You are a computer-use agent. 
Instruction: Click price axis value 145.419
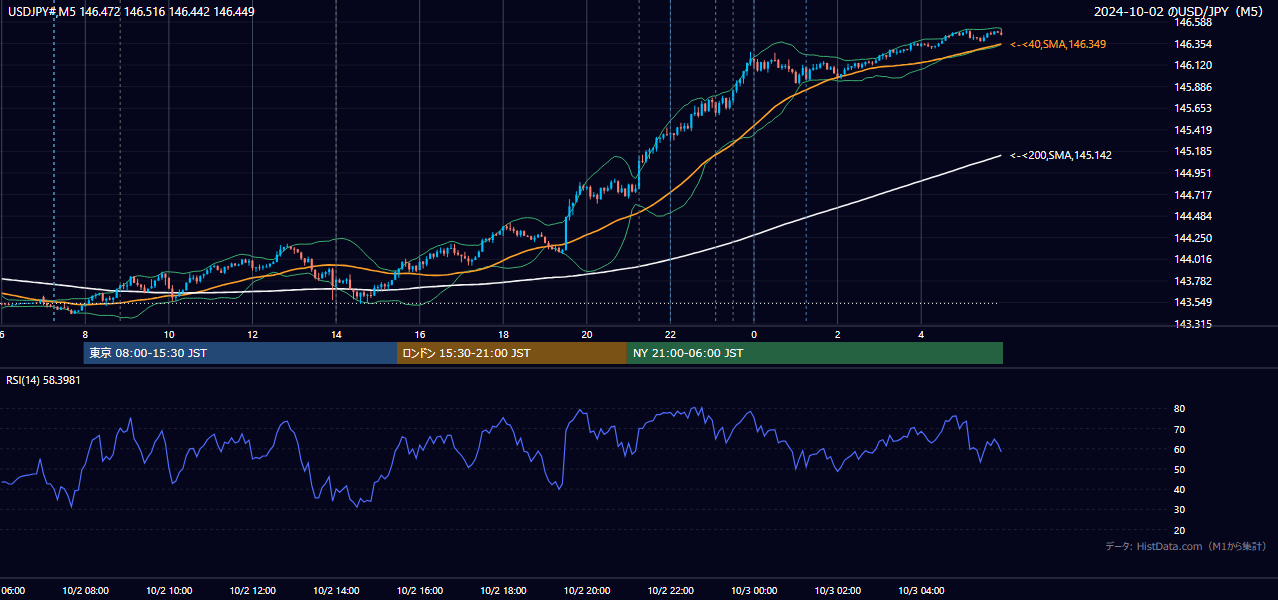[x=1193, y=130]
